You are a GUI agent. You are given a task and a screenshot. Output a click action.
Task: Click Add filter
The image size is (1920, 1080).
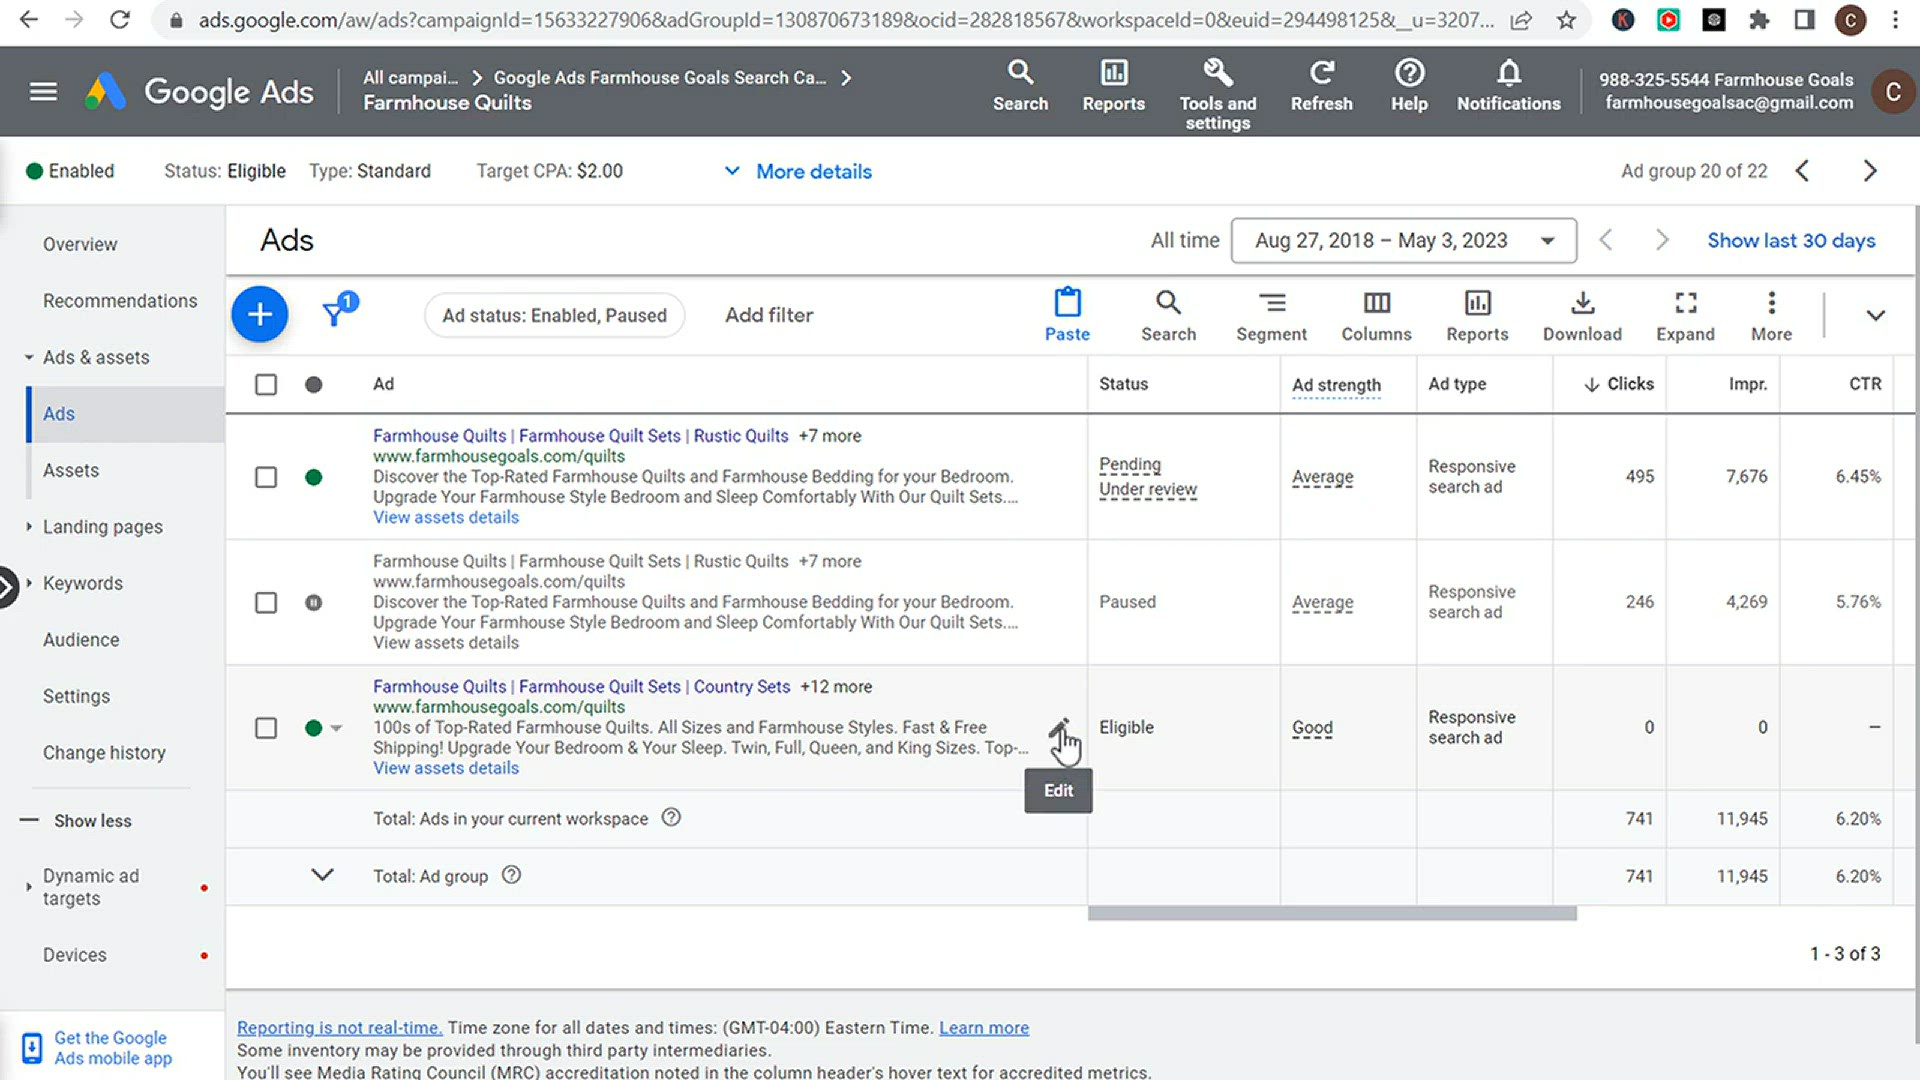tap(769, 315)
